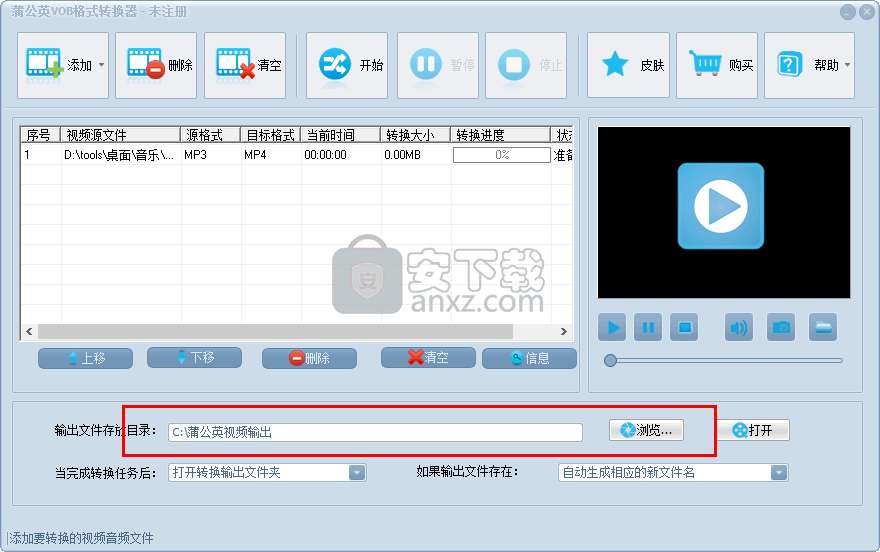Click the 视频源文件 column header
Screen dimensions: 880x552
coord(120,135)
